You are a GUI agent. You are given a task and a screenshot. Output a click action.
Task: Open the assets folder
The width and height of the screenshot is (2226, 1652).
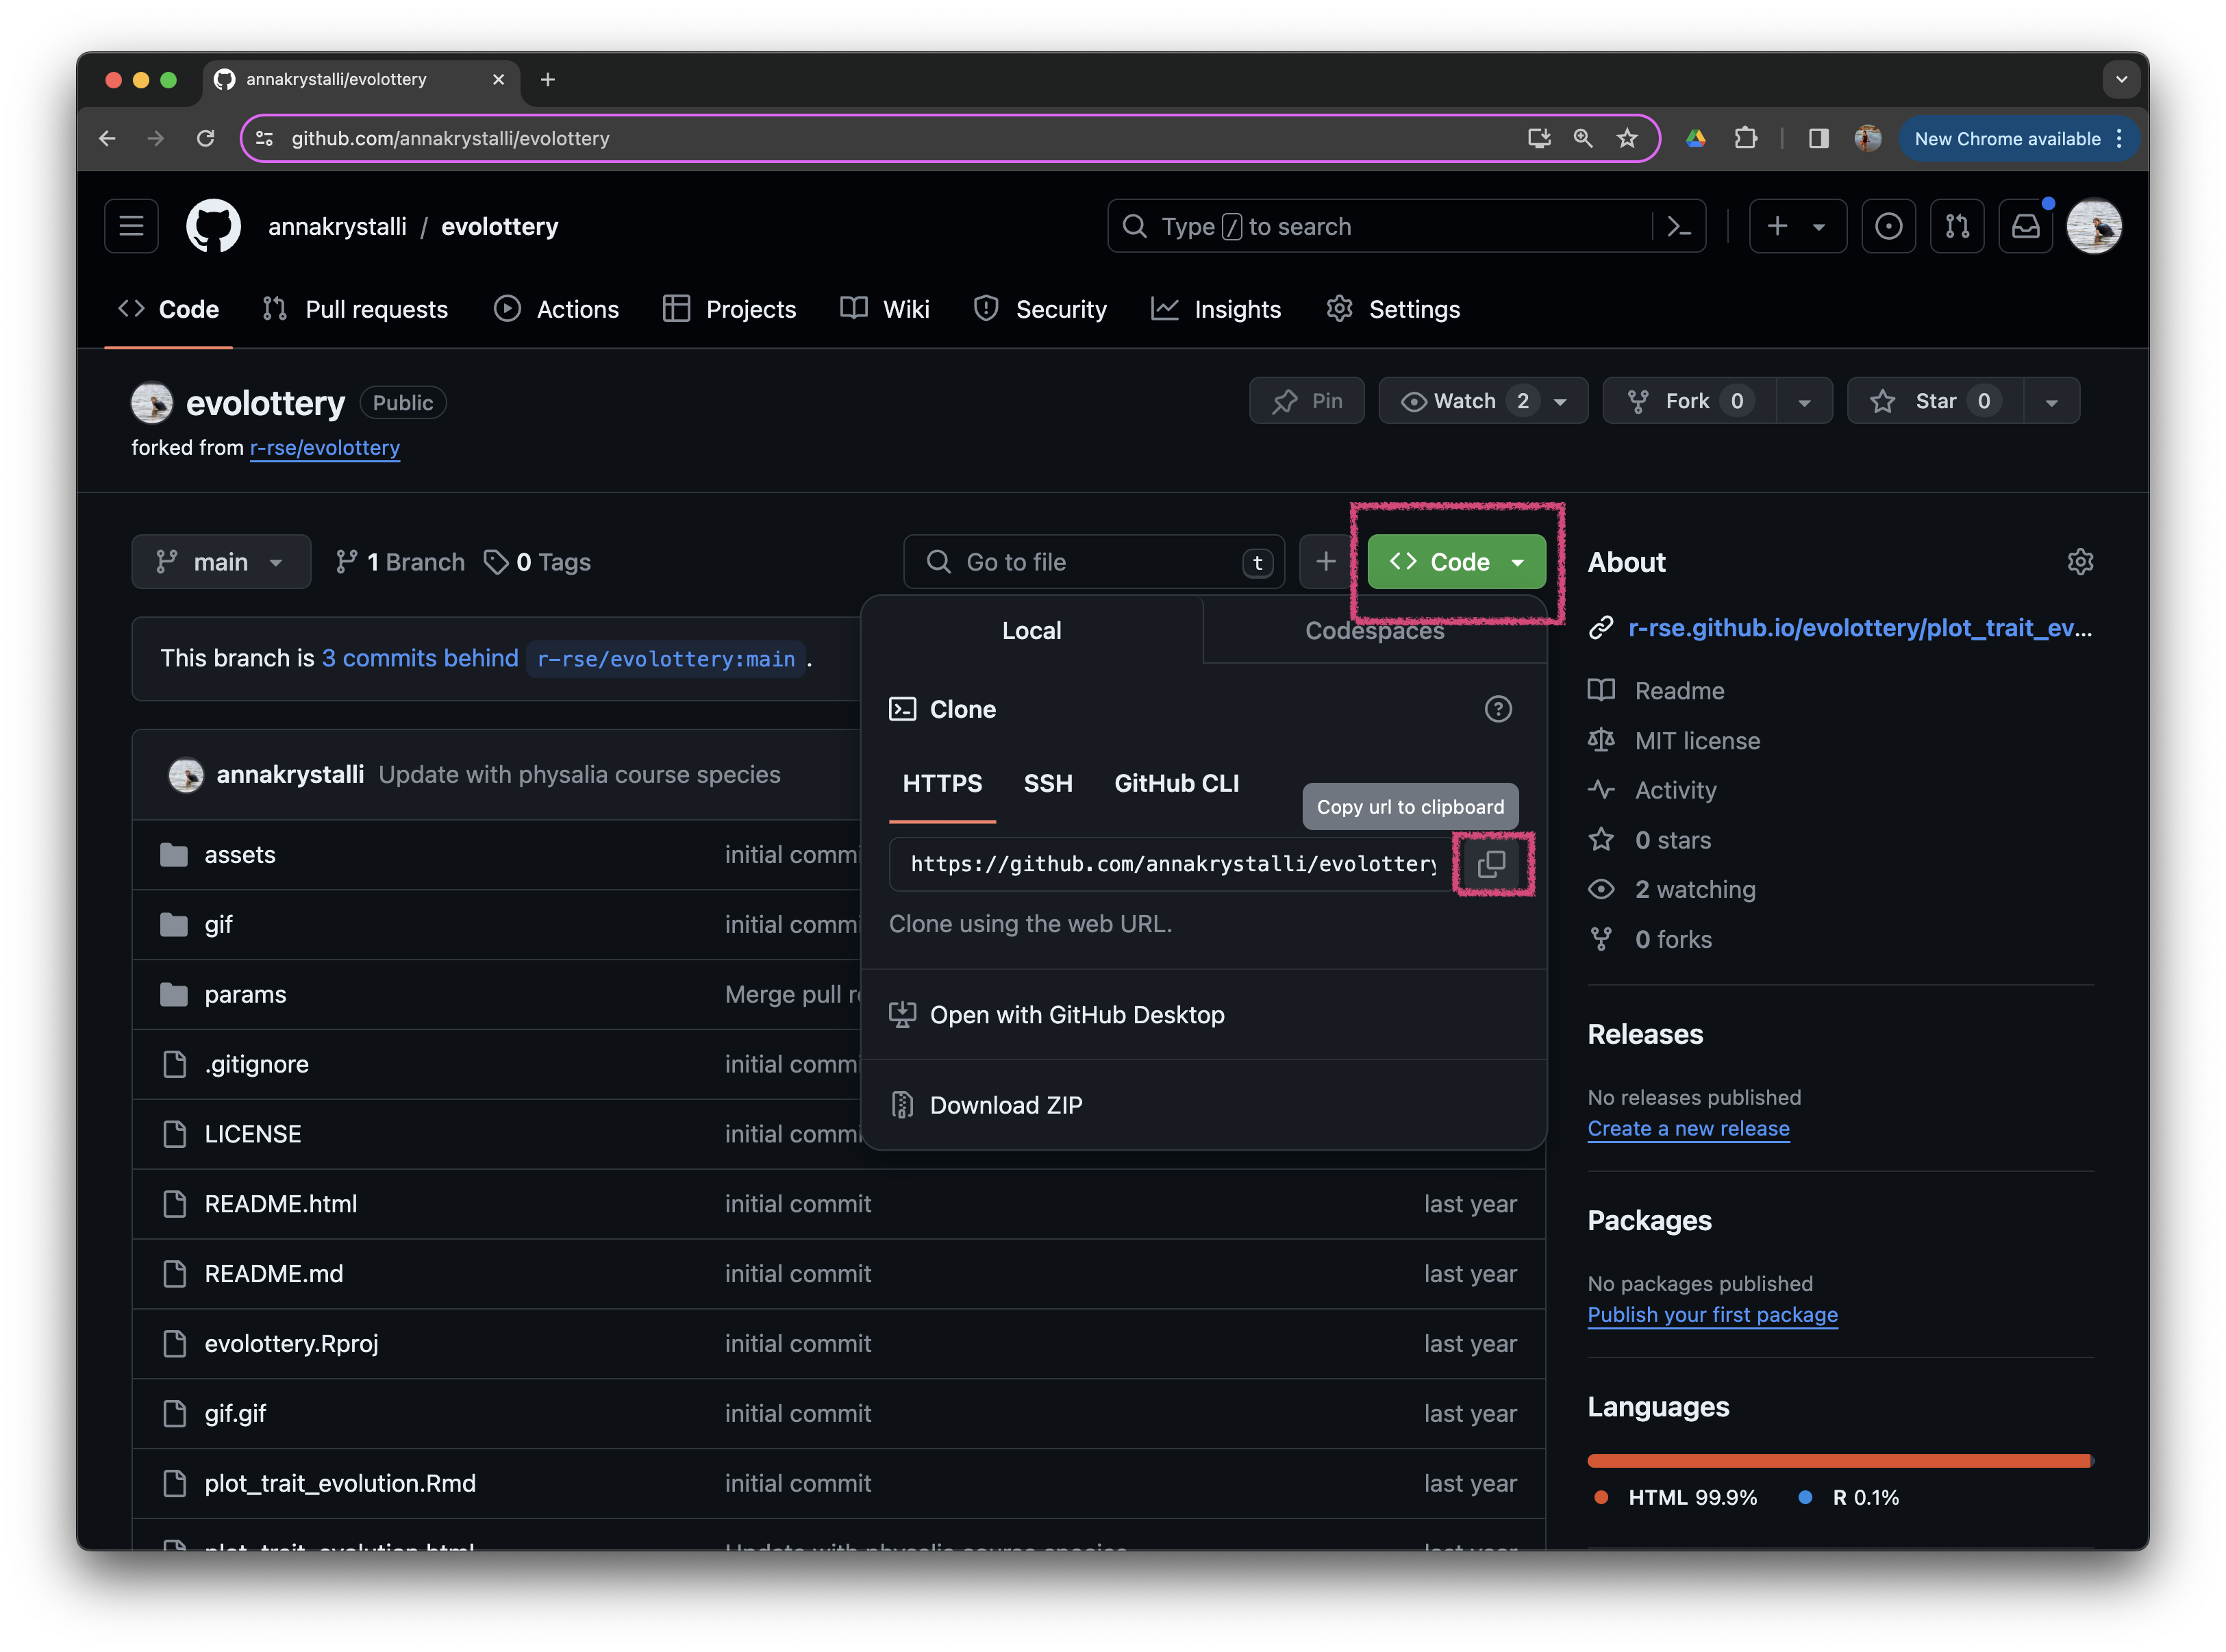click(239, 855)
